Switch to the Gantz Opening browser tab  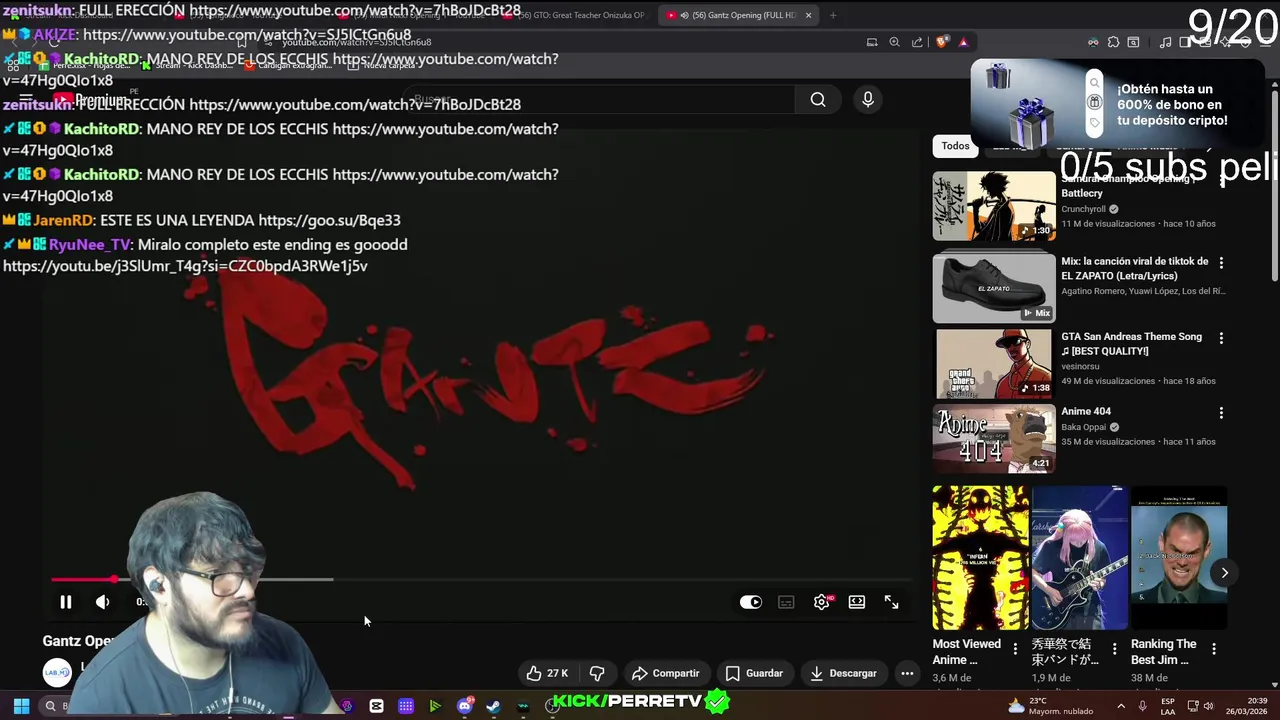(x=738, y=15)
